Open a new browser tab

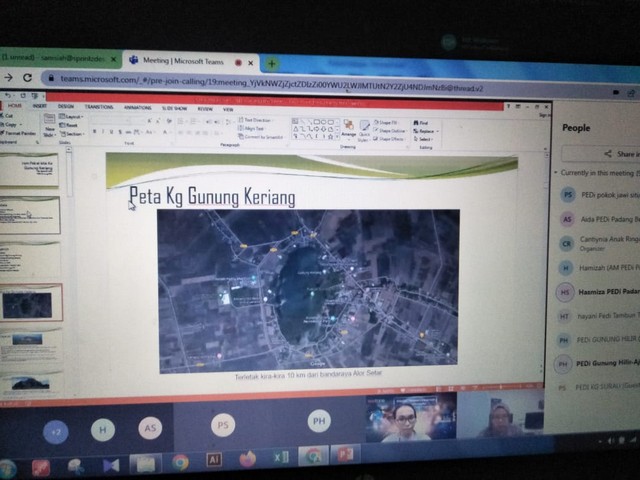[271, 62]
